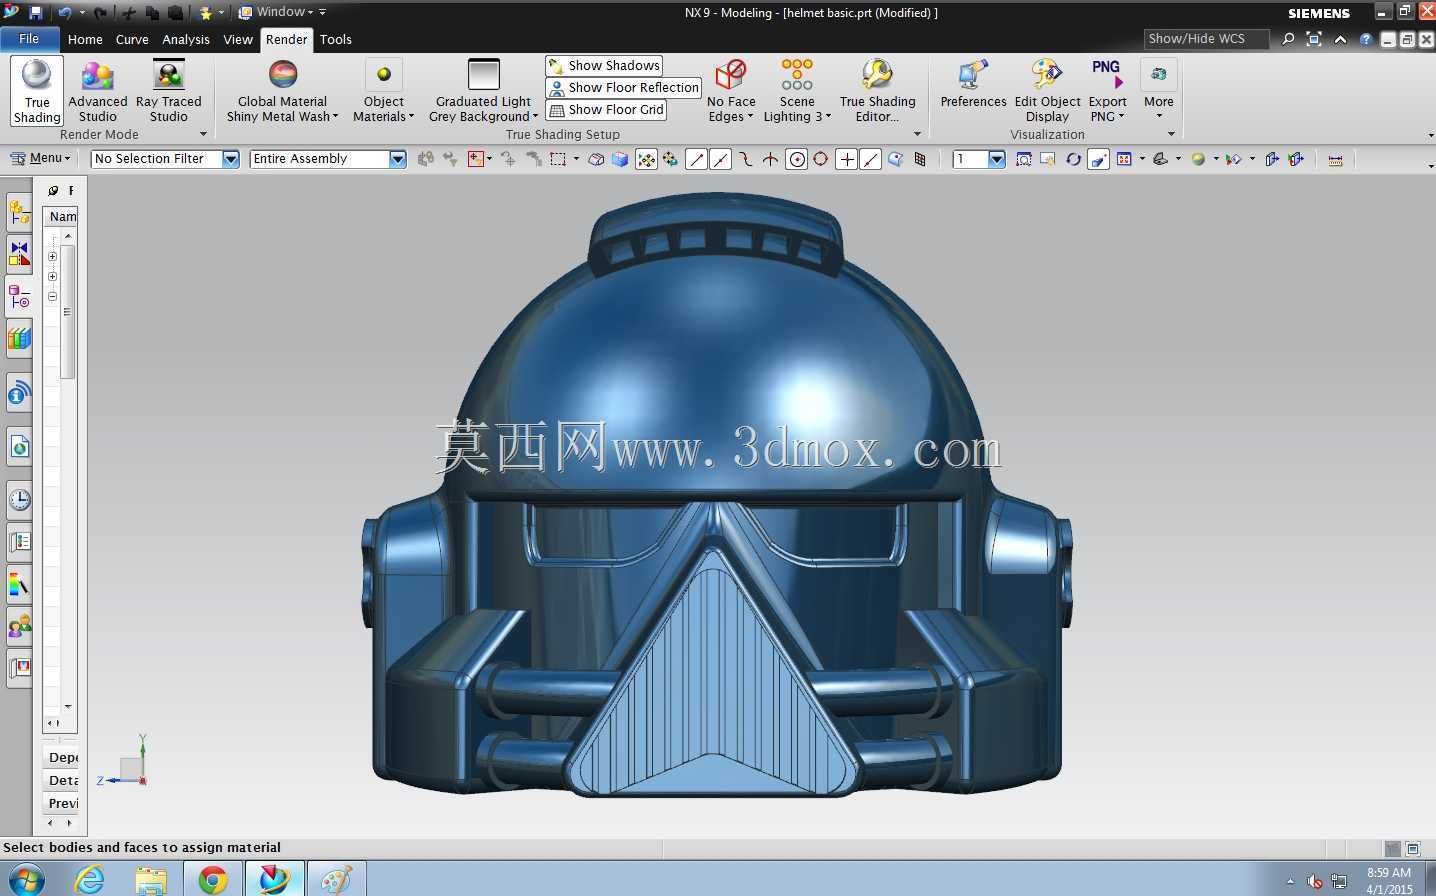Toggle Show Floor Reflection
1436x896 pixels.
point(624,87)
